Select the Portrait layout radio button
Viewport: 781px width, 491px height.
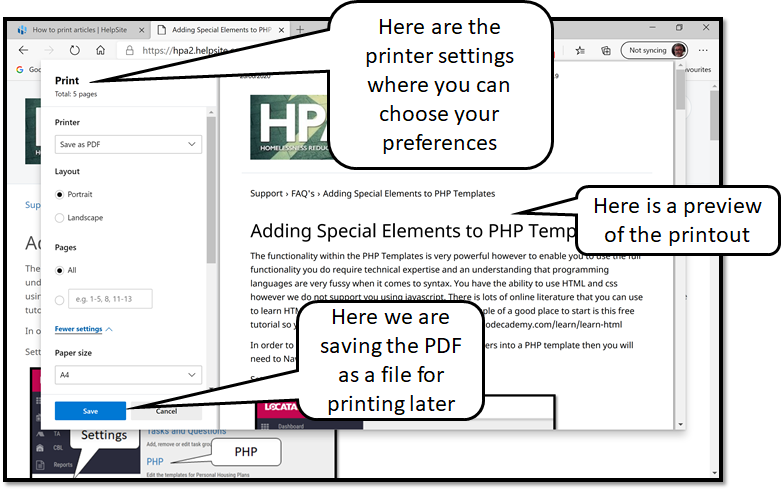[59, 194]
